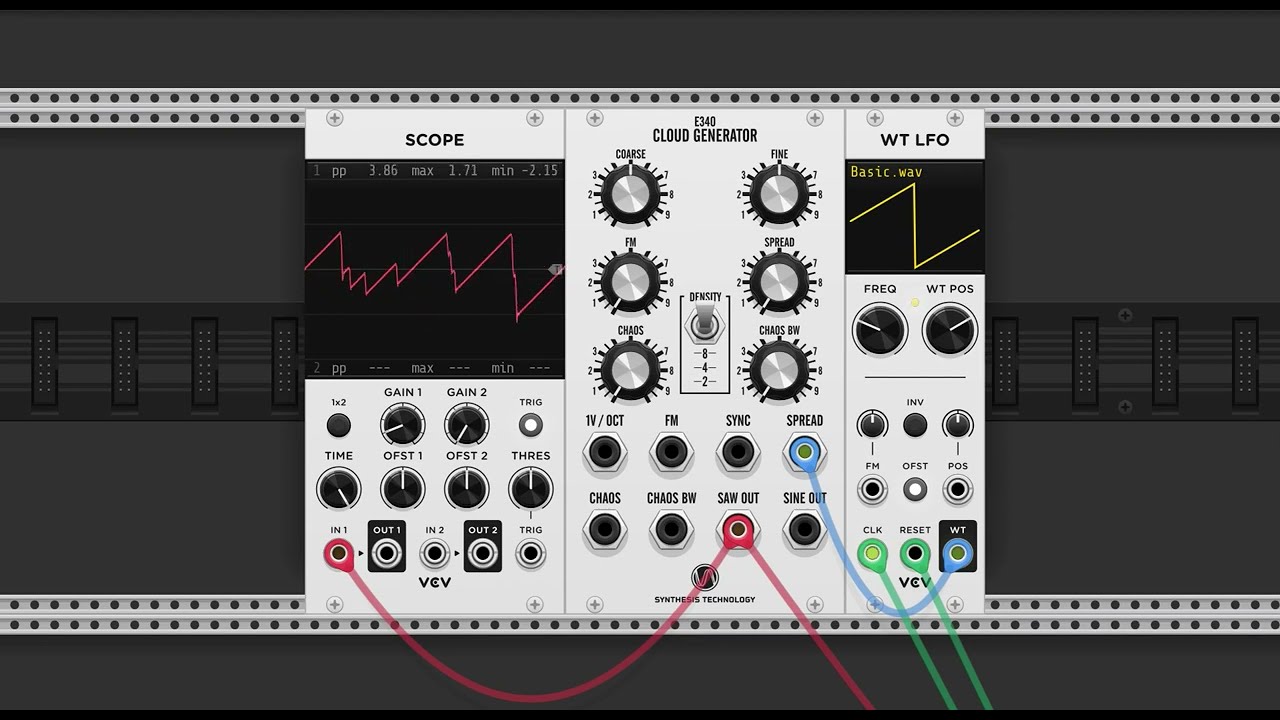Click the FINE knob
This screenshot has height=720, width=1280.
tap(779, 194)
